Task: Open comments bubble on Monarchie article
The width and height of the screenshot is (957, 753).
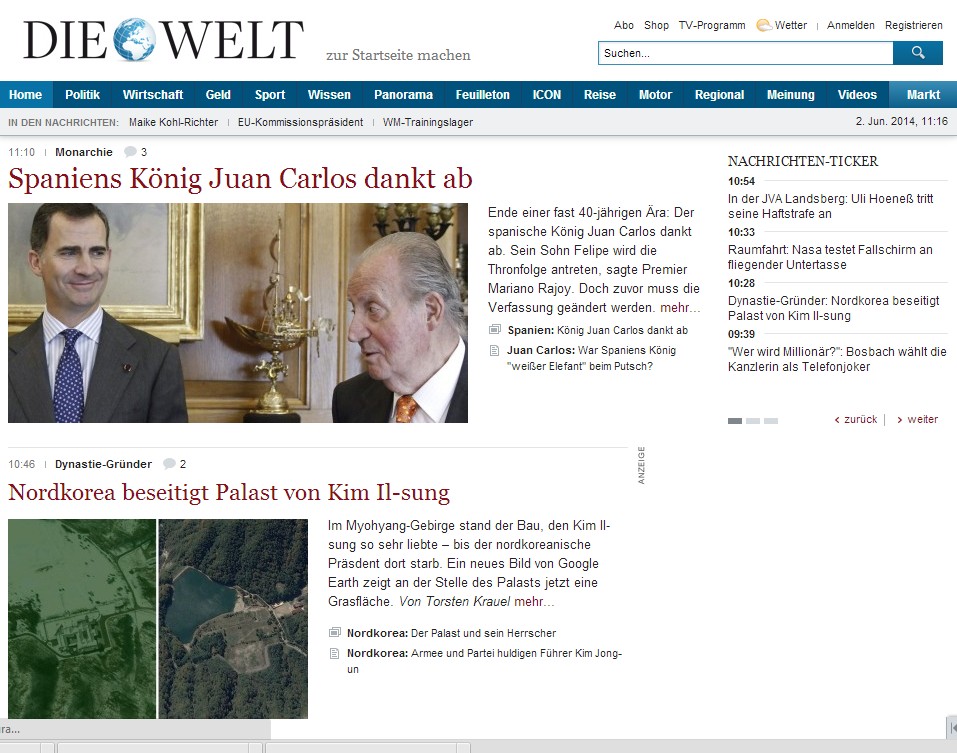Action: pyautogui.click(x=130, y=152)
